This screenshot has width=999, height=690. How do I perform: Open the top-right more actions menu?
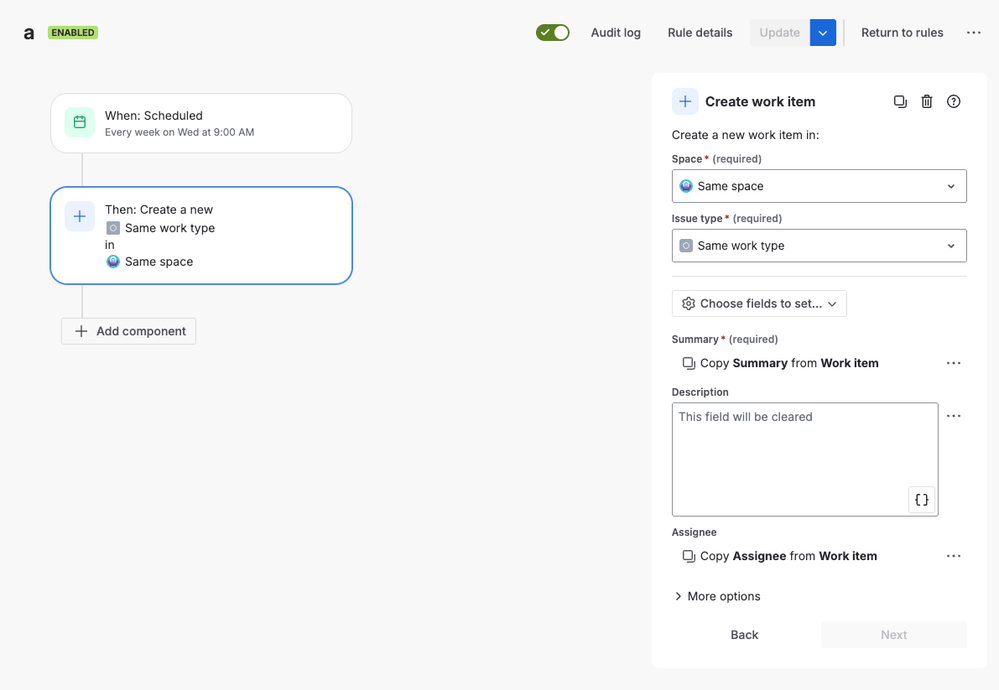pyautogui.click(x=974, y=32)
